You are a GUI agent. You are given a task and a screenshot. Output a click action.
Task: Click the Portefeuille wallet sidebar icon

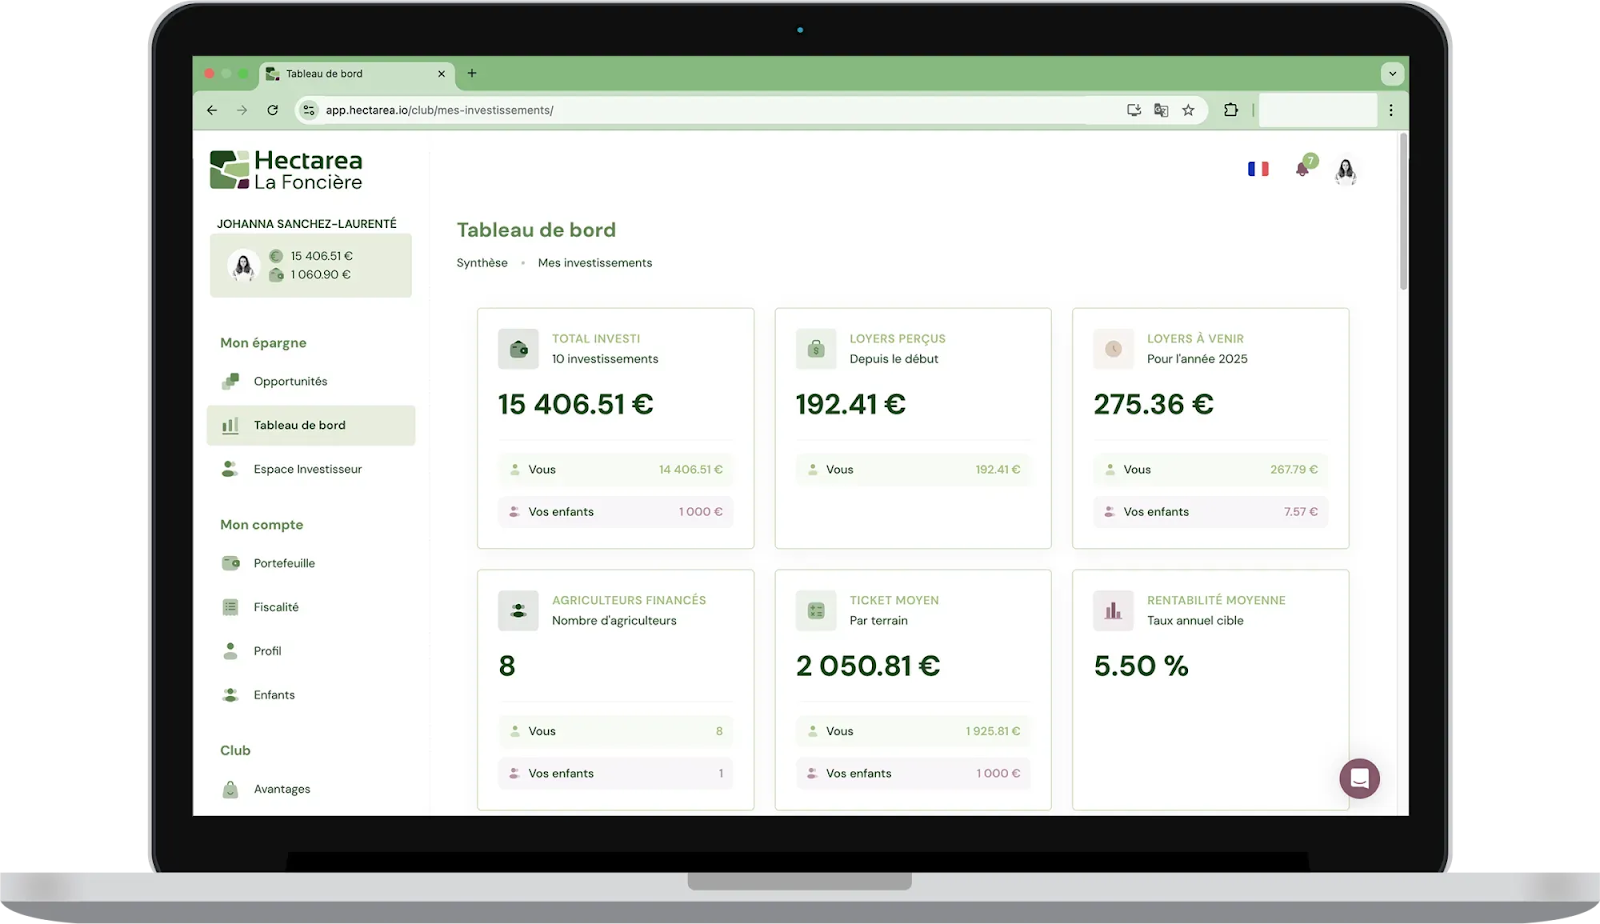click(x=230, y=563)
